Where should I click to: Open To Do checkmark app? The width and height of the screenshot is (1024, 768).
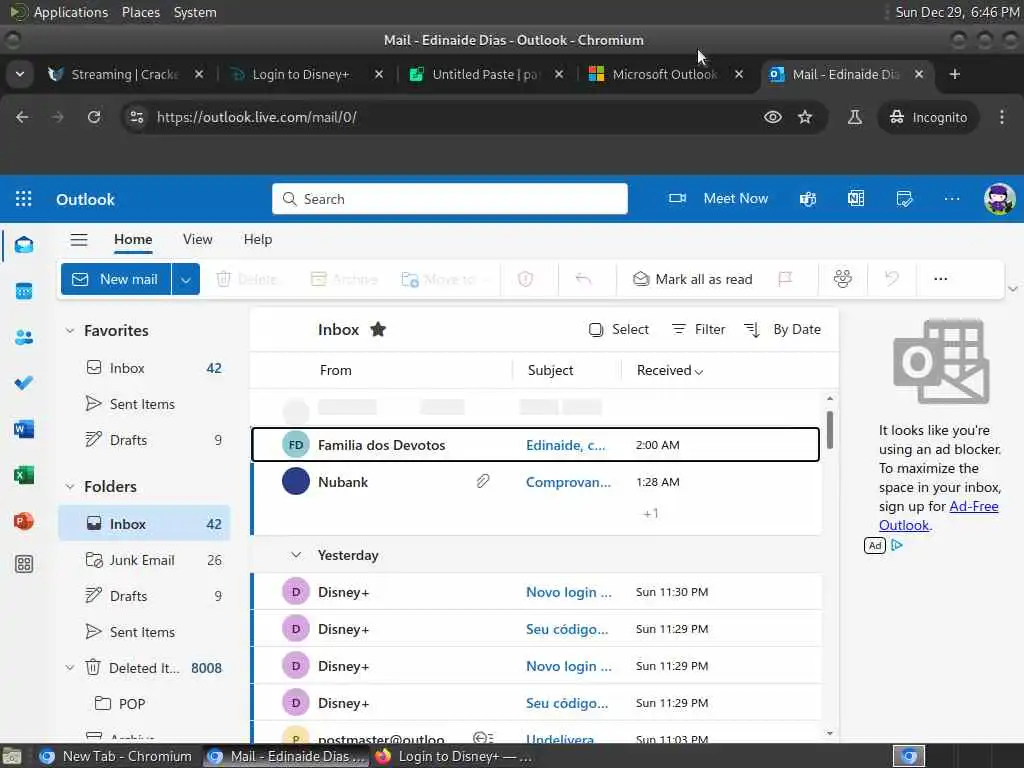coord(24,383)
